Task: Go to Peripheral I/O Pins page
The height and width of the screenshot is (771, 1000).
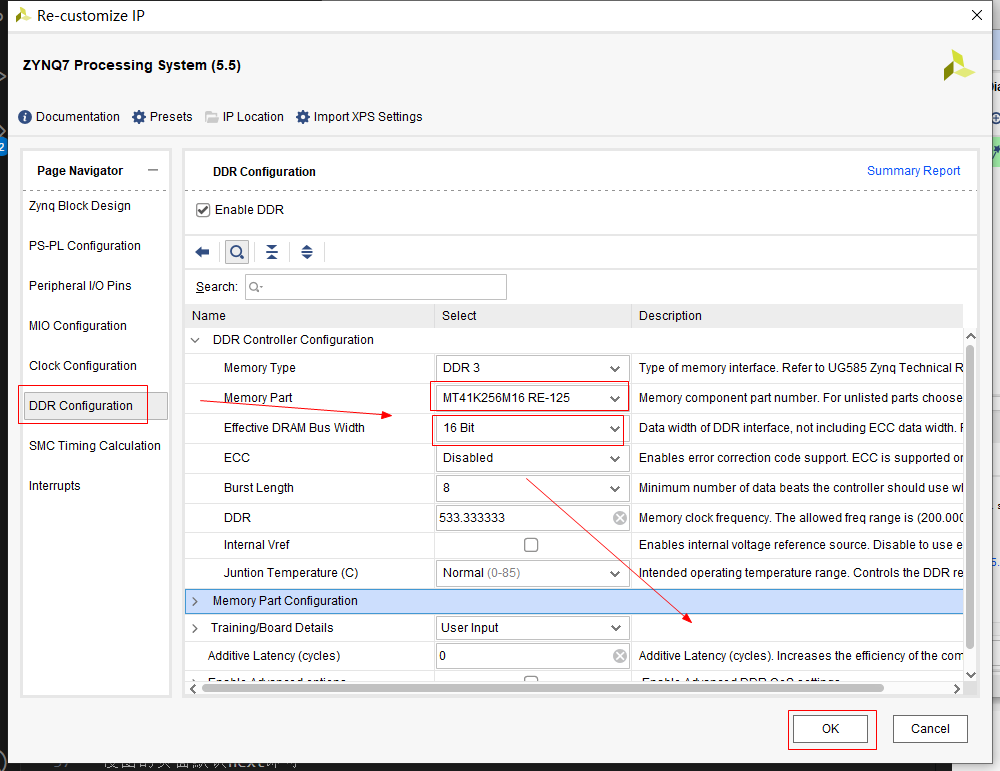Action: pos(80,286)
